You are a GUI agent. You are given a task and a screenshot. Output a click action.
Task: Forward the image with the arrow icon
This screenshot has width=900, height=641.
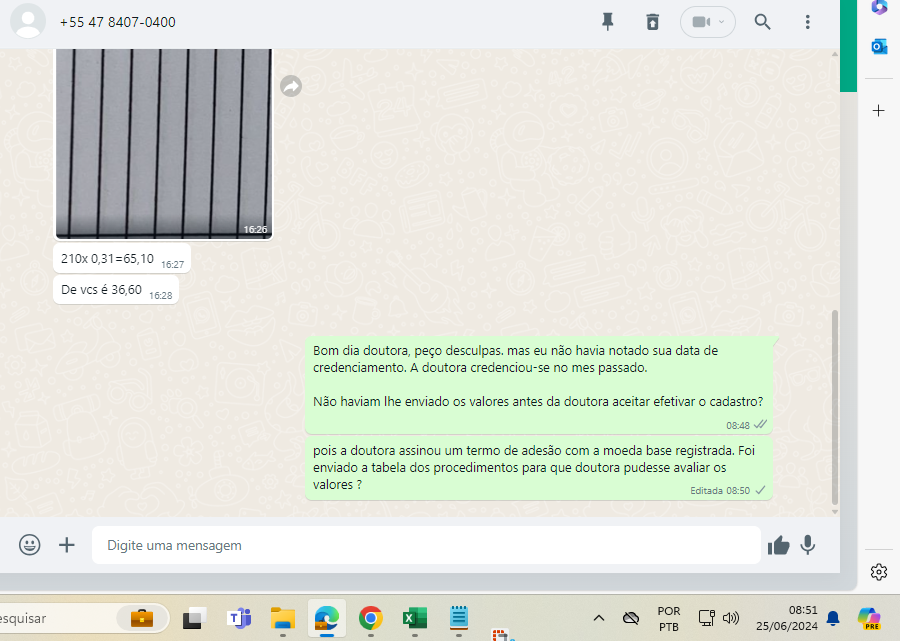[x=291, y=86]
